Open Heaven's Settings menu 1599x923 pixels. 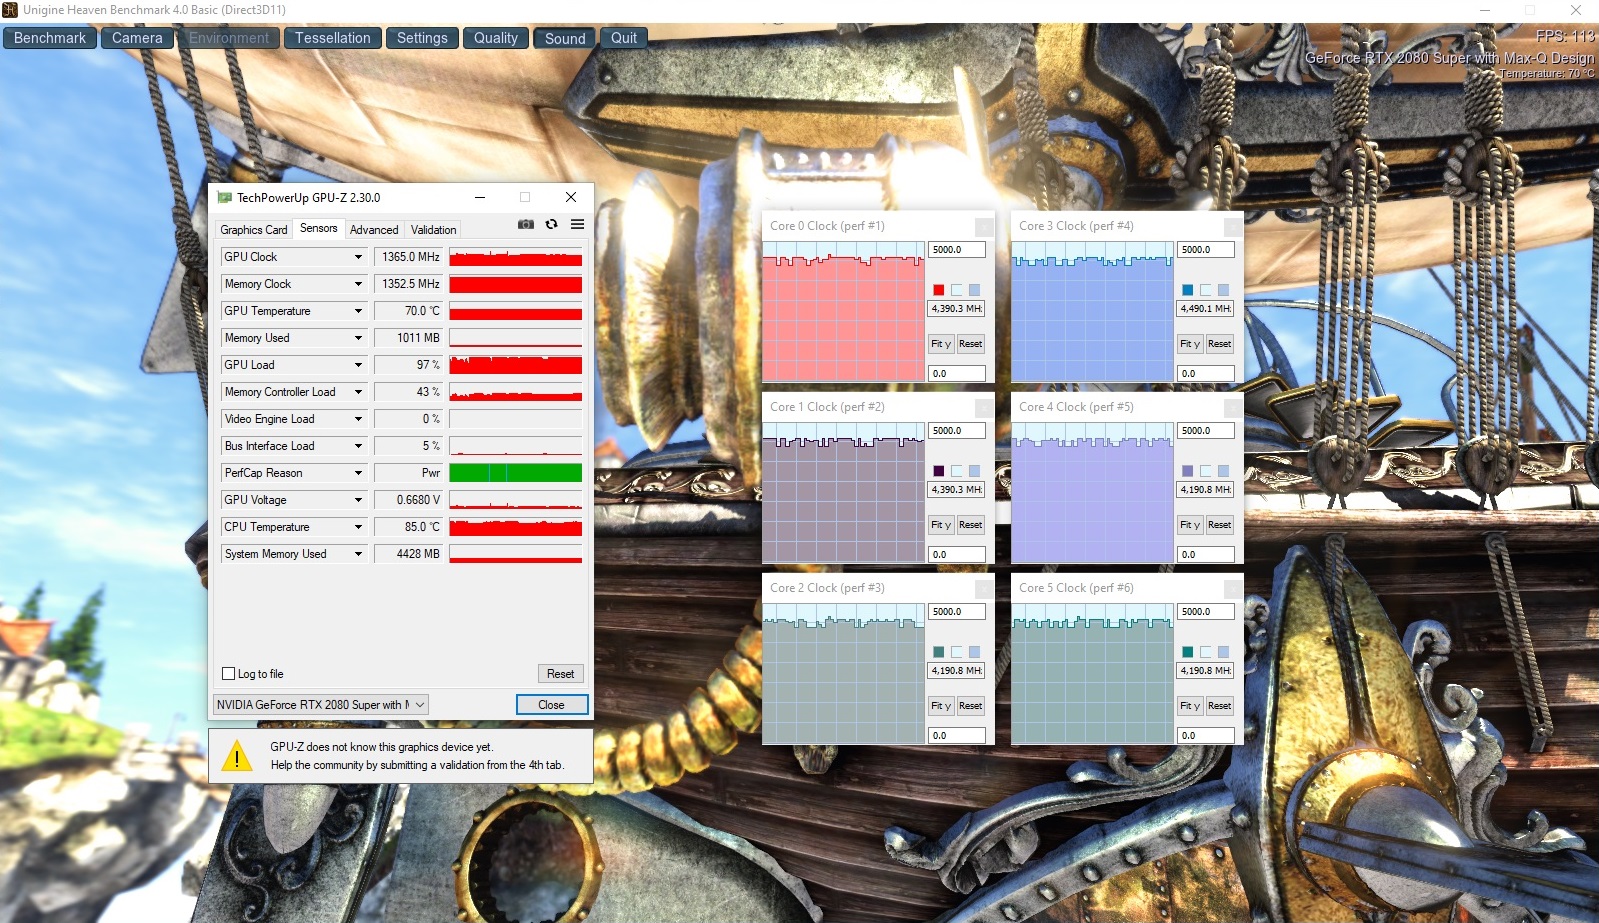422,38
